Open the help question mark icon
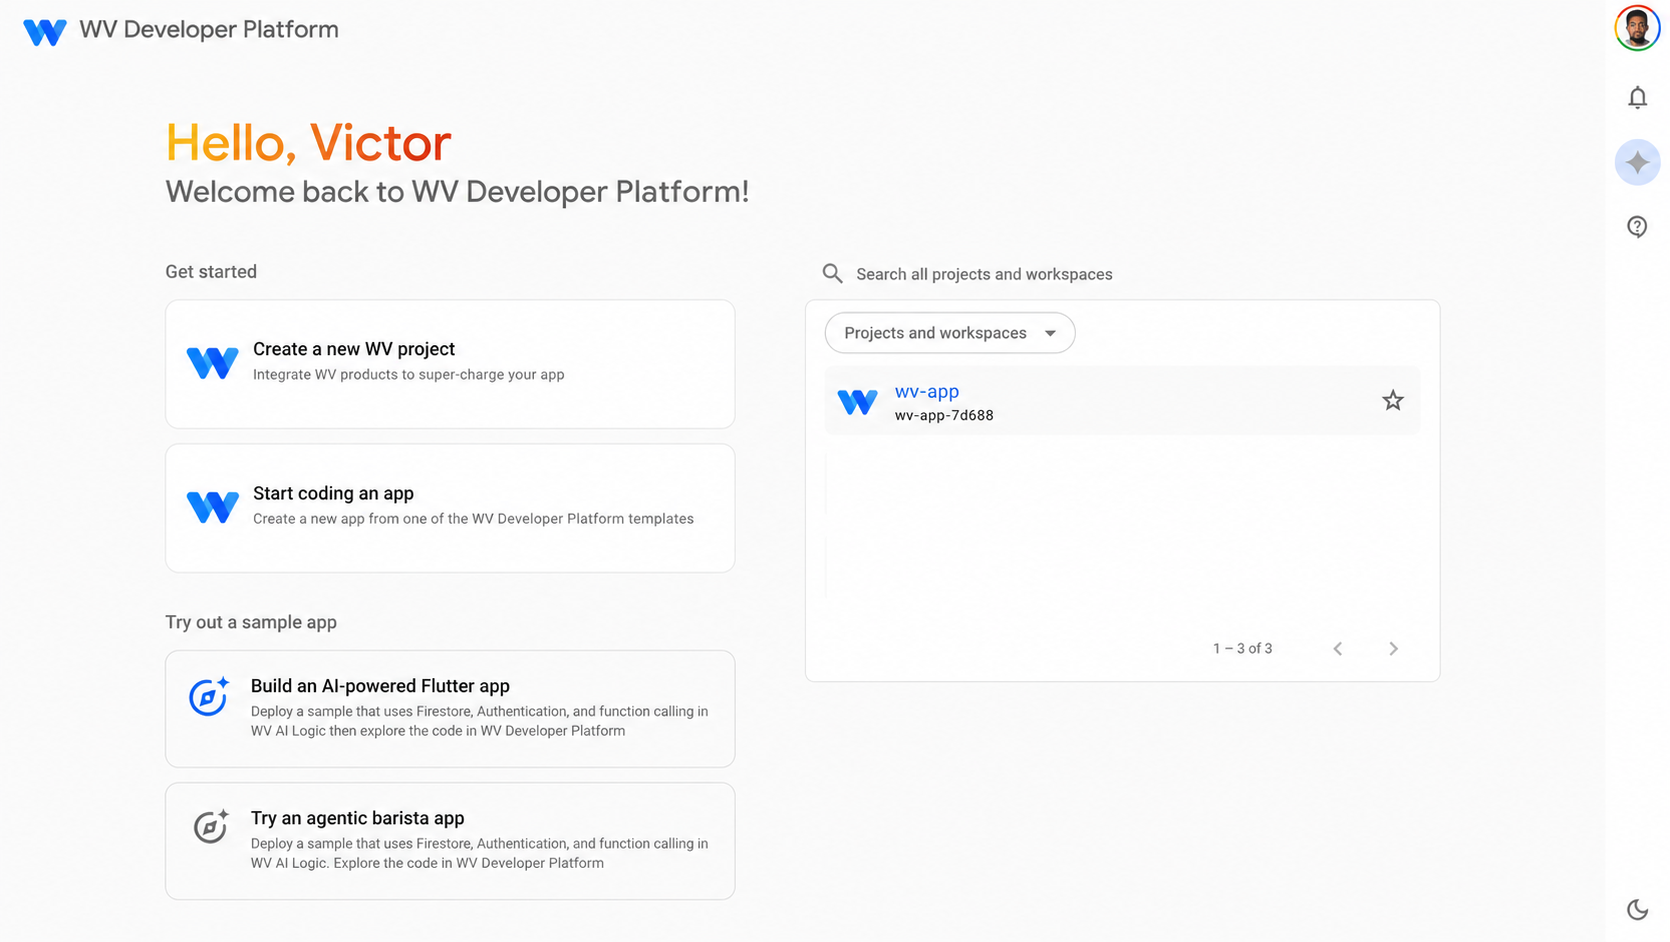This screenshot has height=942, width=1670. pyautogui.click(x=1637, y=227)
